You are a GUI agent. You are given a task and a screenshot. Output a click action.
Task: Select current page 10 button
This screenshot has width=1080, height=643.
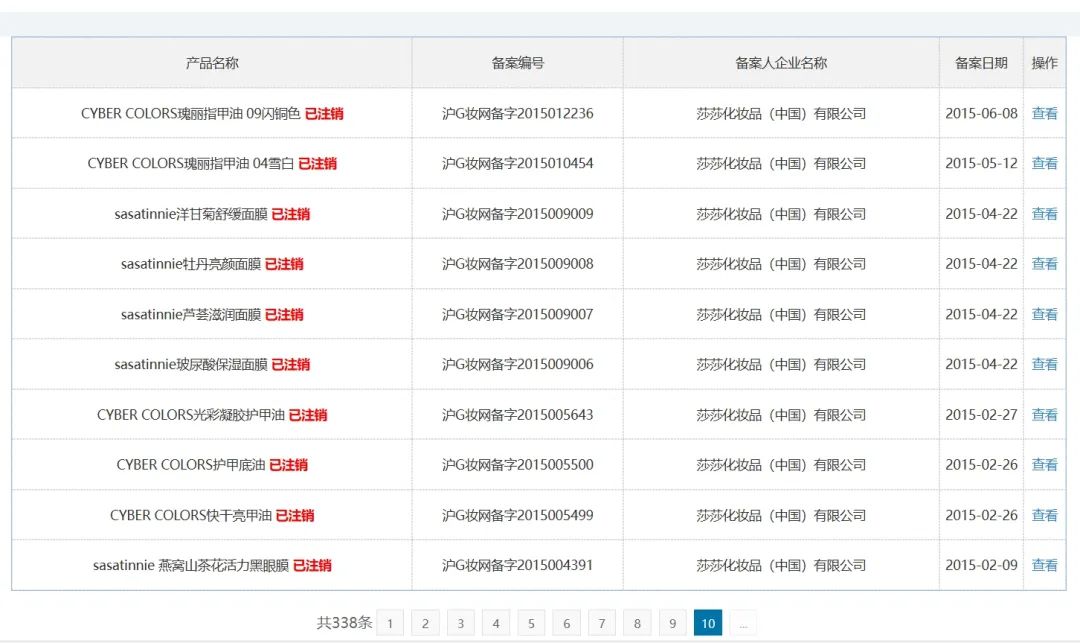tap(708, 623)
